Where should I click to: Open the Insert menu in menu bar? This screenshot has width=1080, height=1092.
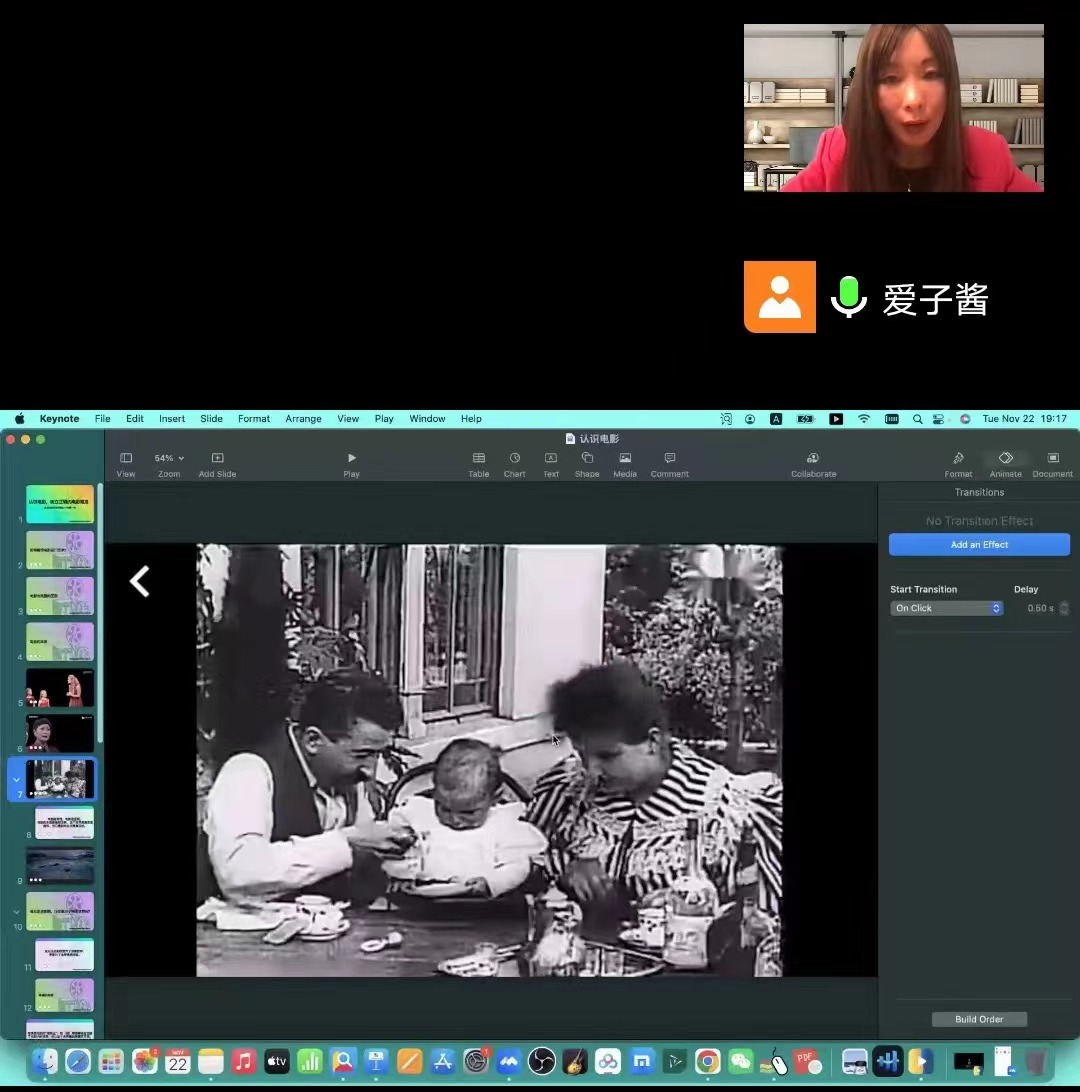coord(172,419)
